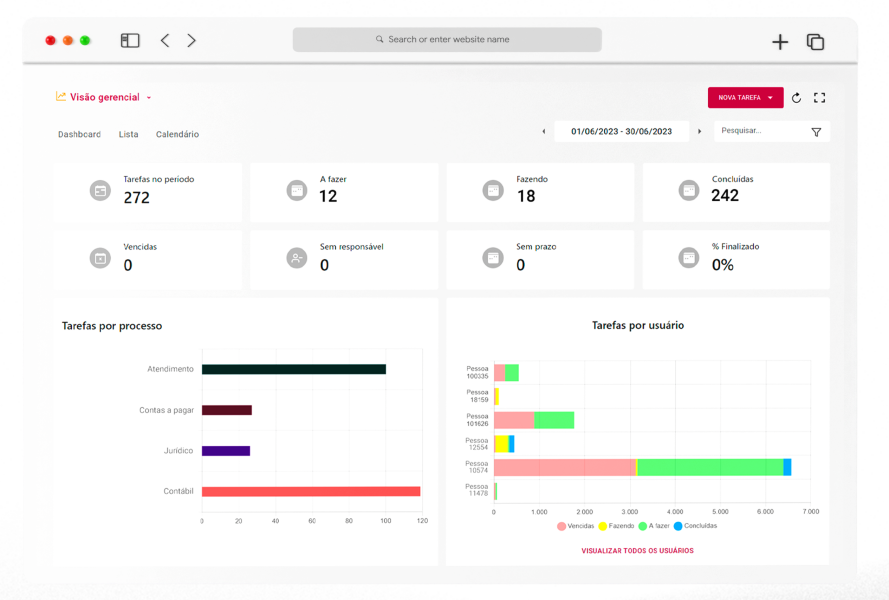Click the Sem responsável person icon
The width and height of the screenshot is (889, 600).
296,258
